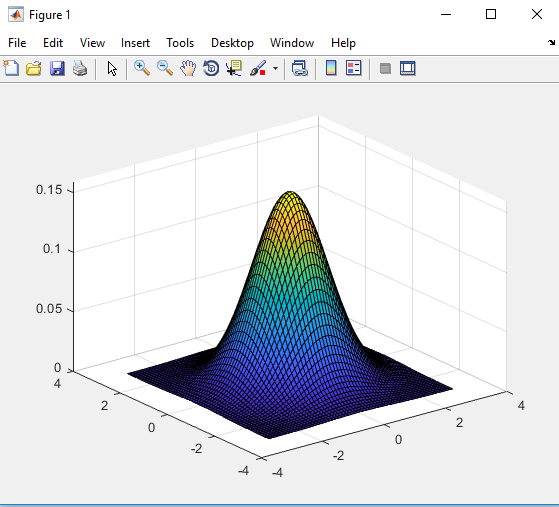Save the figure with the floppy disk icon
This screenshot has width=559, height=507.
coord(57,68)
